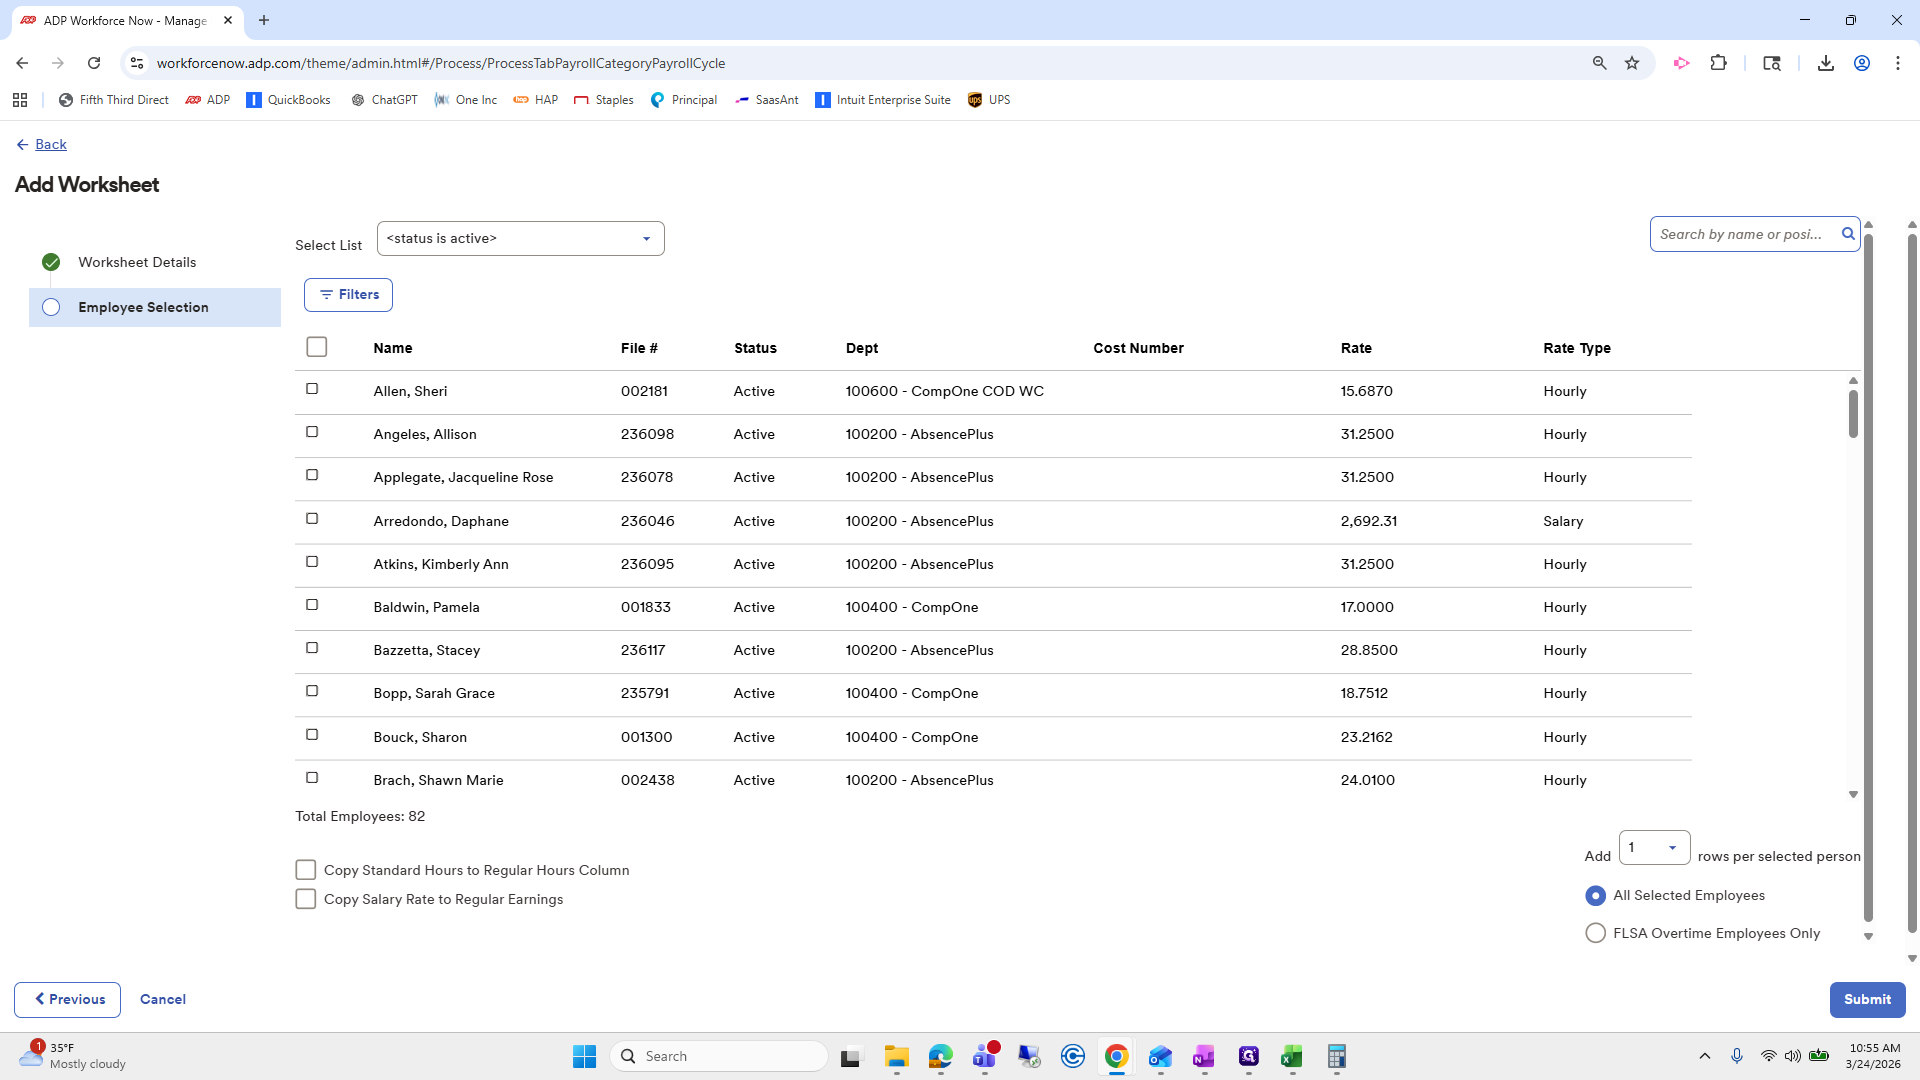The image size is (1920, 1080).
Task: Open the browser extensions puzzle icon
Action: pyautogui.click(x=1718, y=63)
